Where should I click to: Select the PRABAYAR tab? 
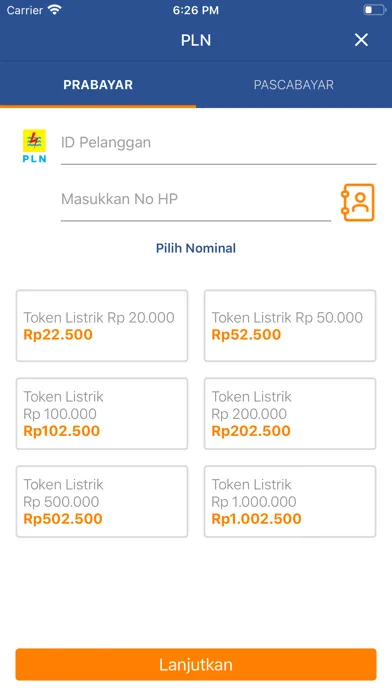[x=98, y=84]
